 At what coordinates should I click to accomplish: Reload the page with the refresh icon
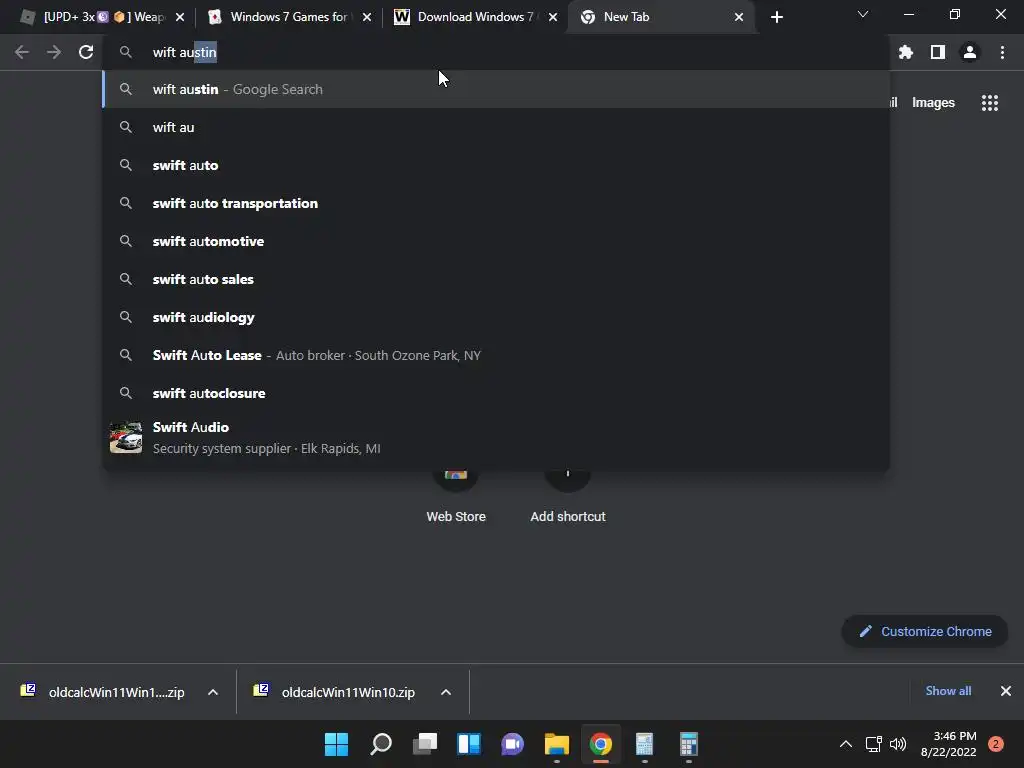[x=86, y=52]
